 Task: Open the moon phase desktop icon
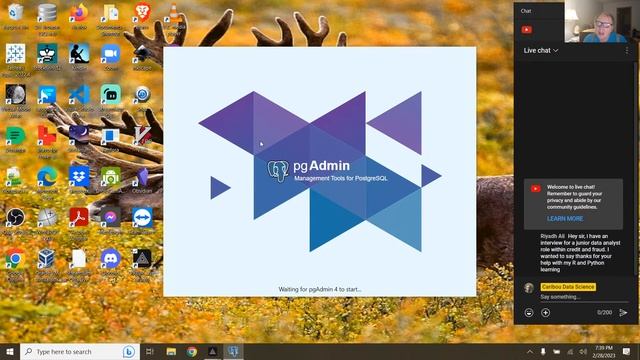pos(16,95)
